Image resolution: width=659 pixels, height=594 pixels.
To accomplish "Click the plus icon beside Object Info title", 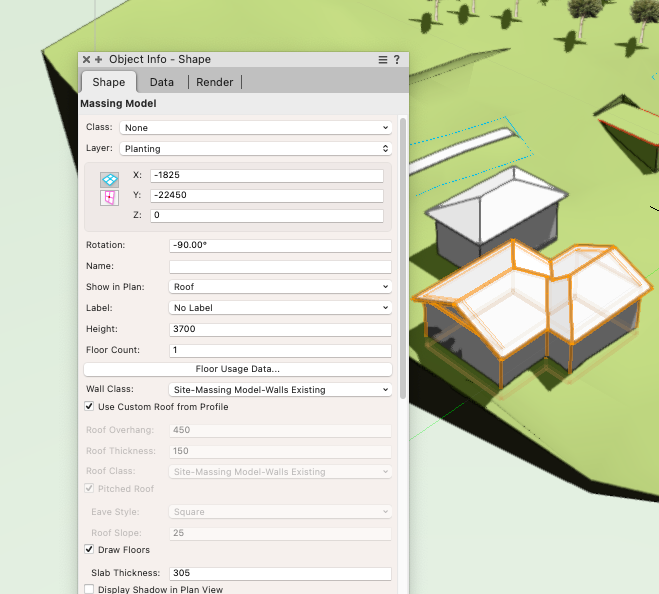I will pyautogui.click(x=98, y=60).
